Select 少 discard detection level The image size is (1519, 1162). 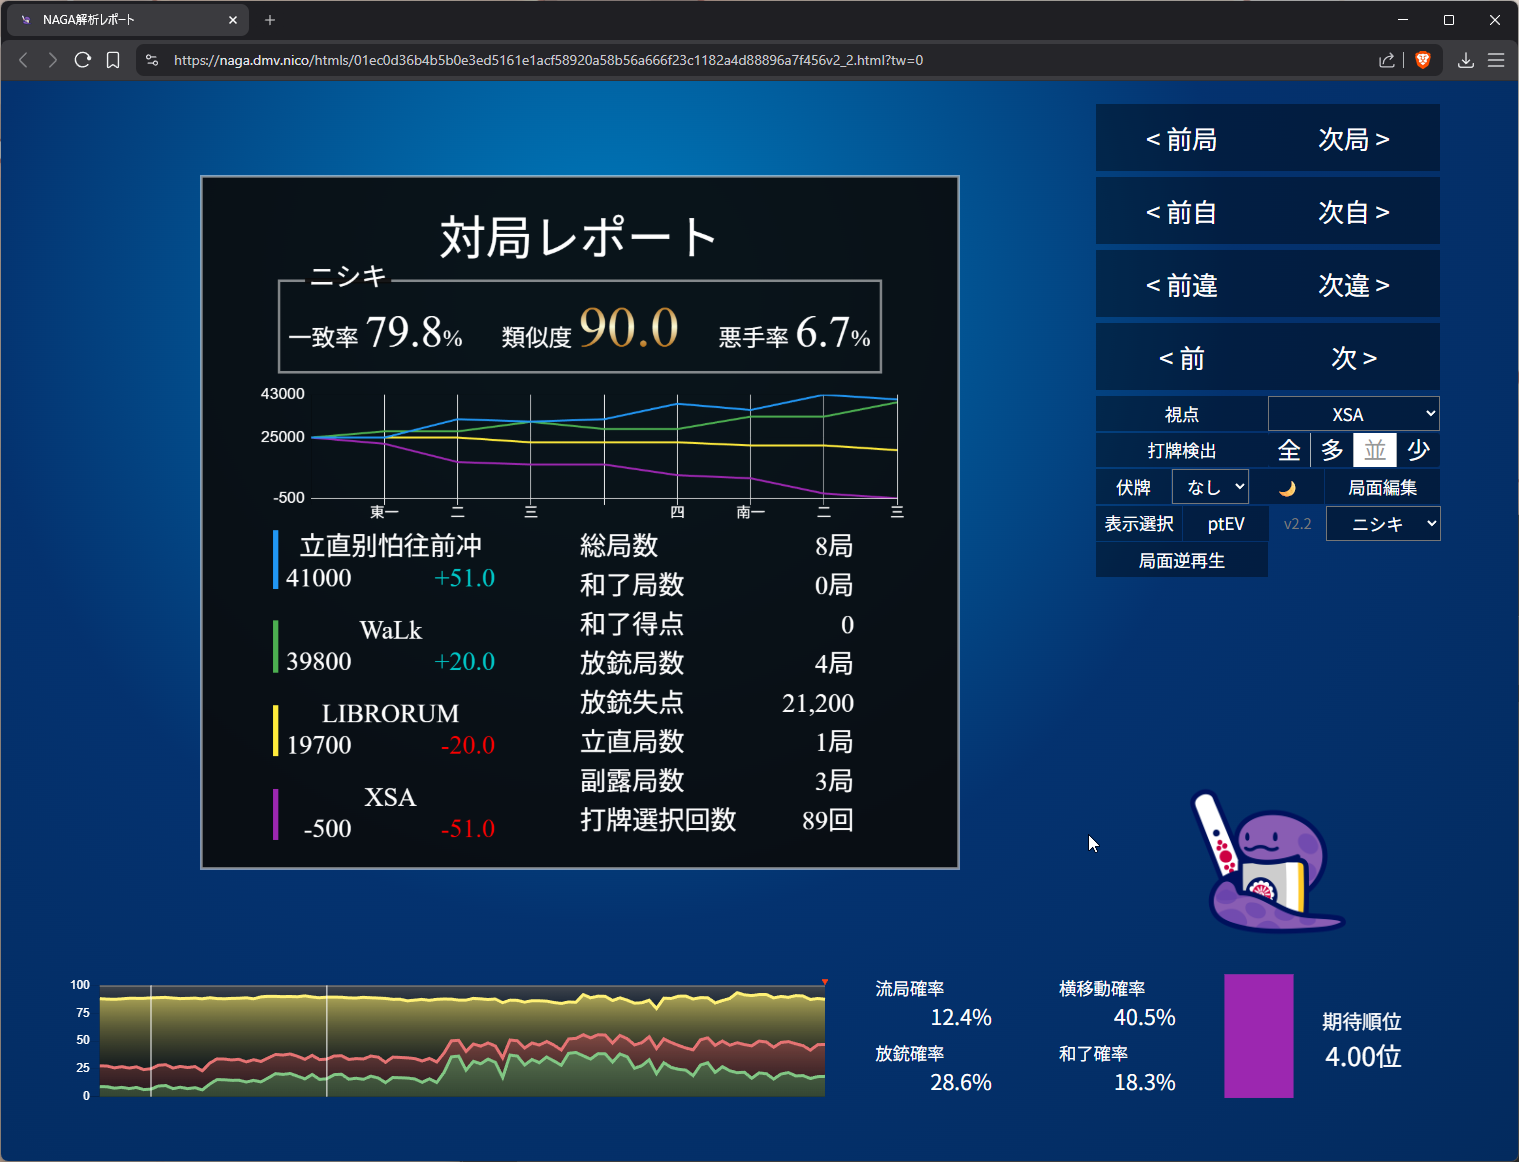tap(1418, 451)
